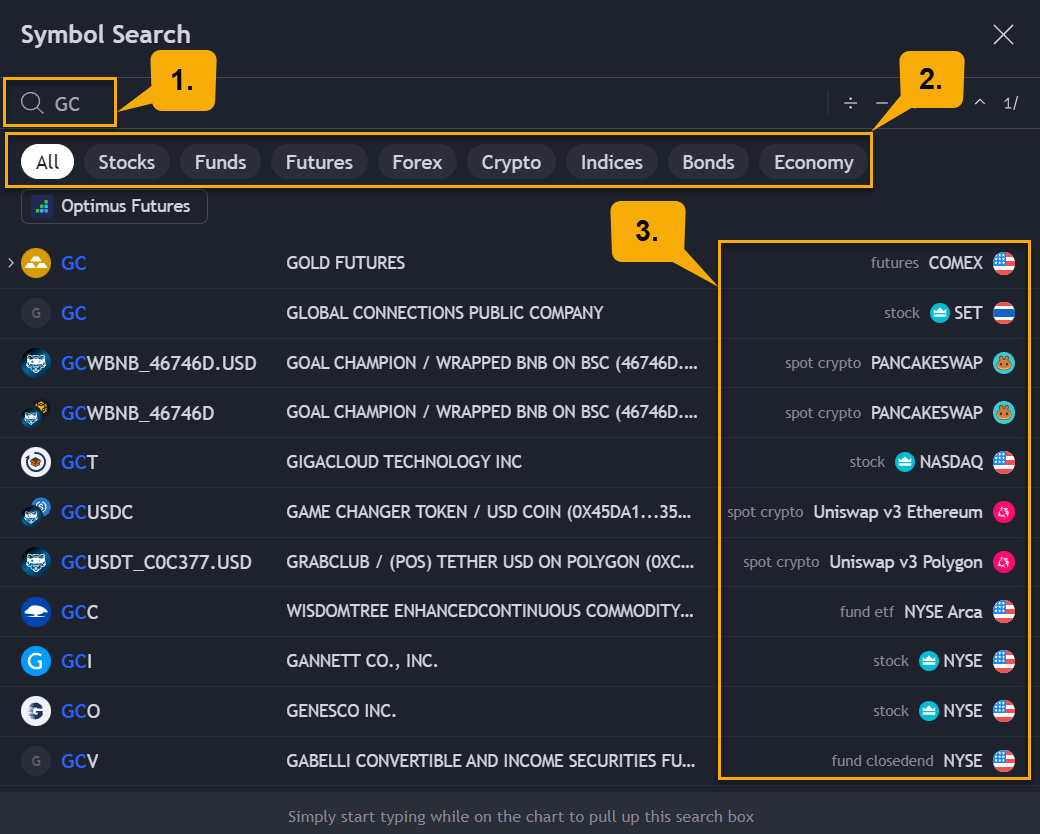Switch to the Indices tab
The height and width of the screenshot is (834, 1040).
[611, 161]
